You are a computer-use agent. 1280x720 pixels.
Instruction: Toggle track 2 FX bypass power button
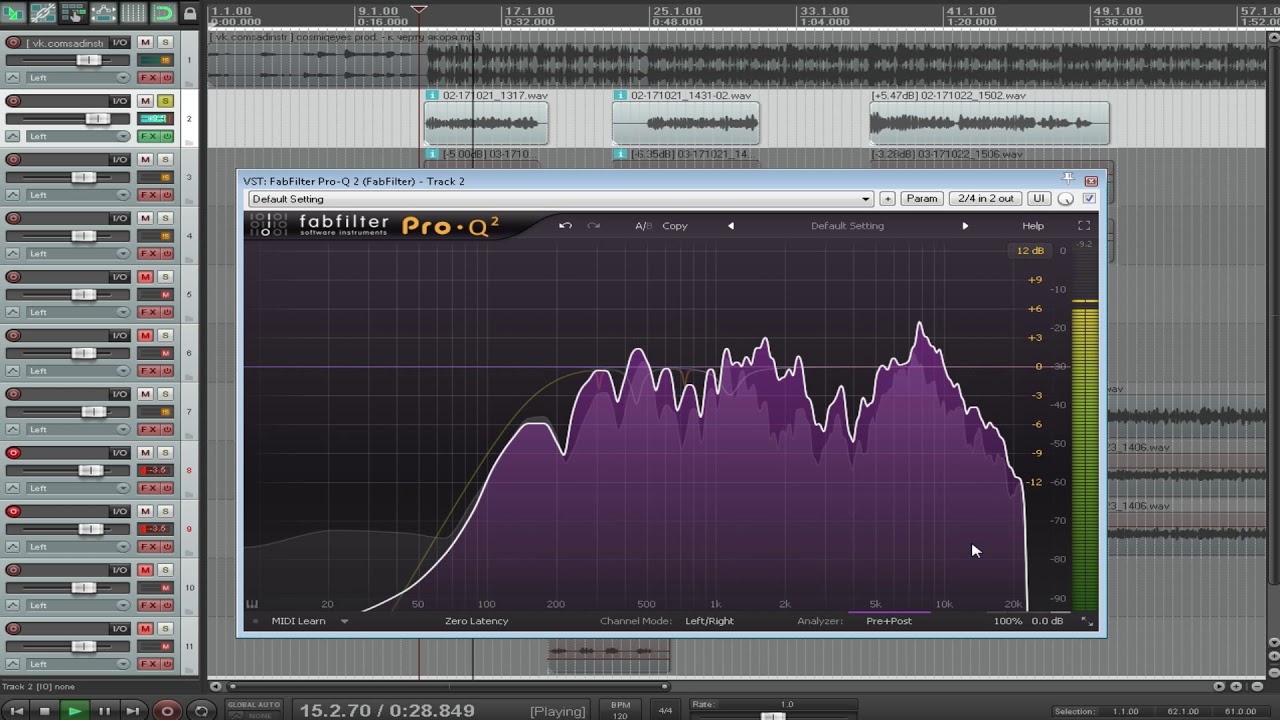[167, 136]
